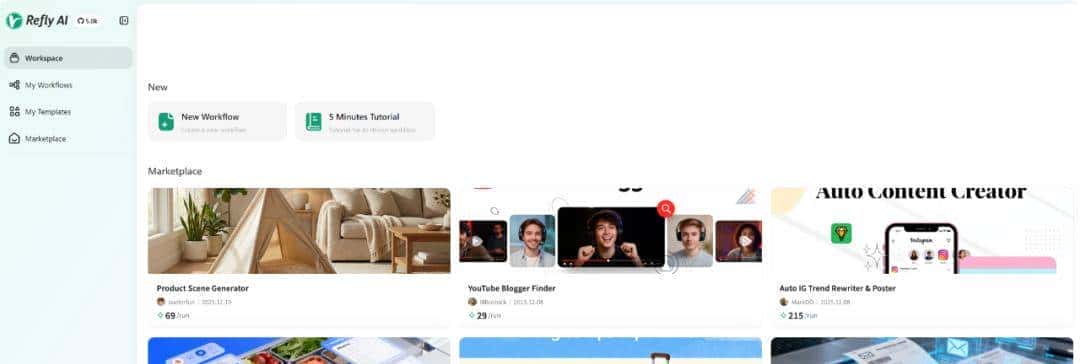Viewport: 1080px width, 364px height.
Task: Click credit icon beside 29 /run
Action: 472,315
